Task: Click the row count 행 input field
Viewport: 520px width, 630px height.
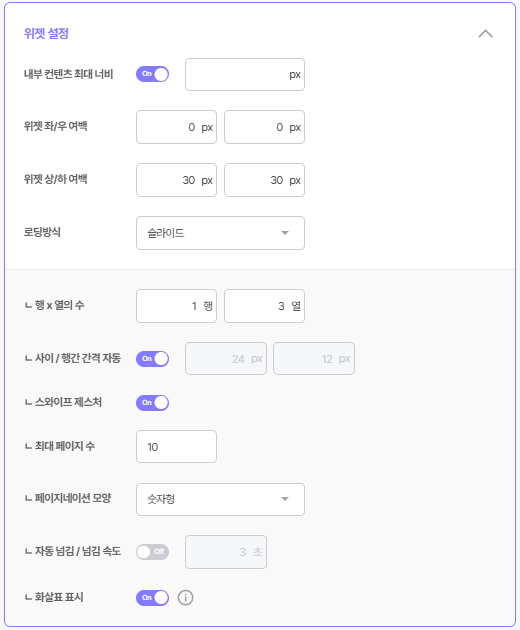Action: pos(176,306)
